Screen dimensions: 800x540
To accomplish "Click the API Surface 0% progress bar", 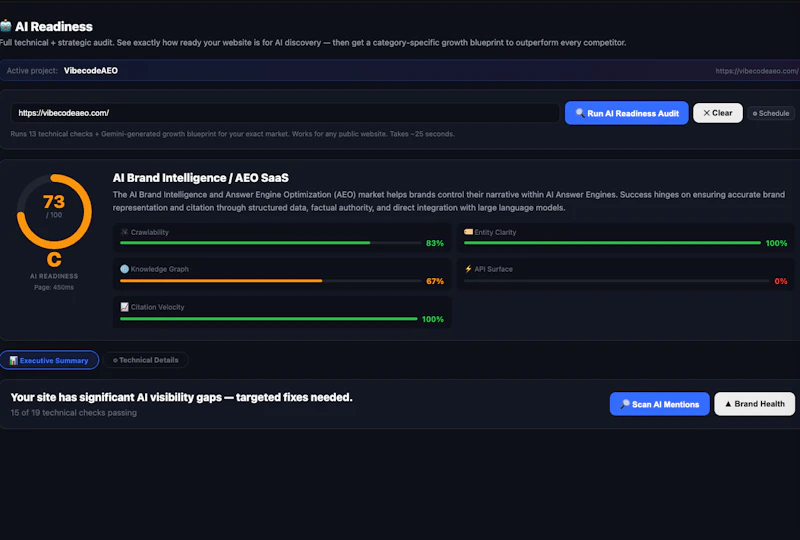I will click(616, 281).
